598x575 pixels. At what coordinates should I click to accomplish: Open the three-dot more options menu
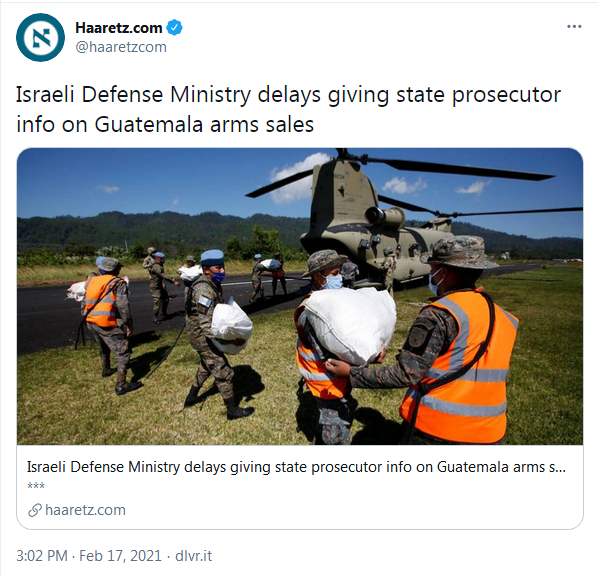574,26
